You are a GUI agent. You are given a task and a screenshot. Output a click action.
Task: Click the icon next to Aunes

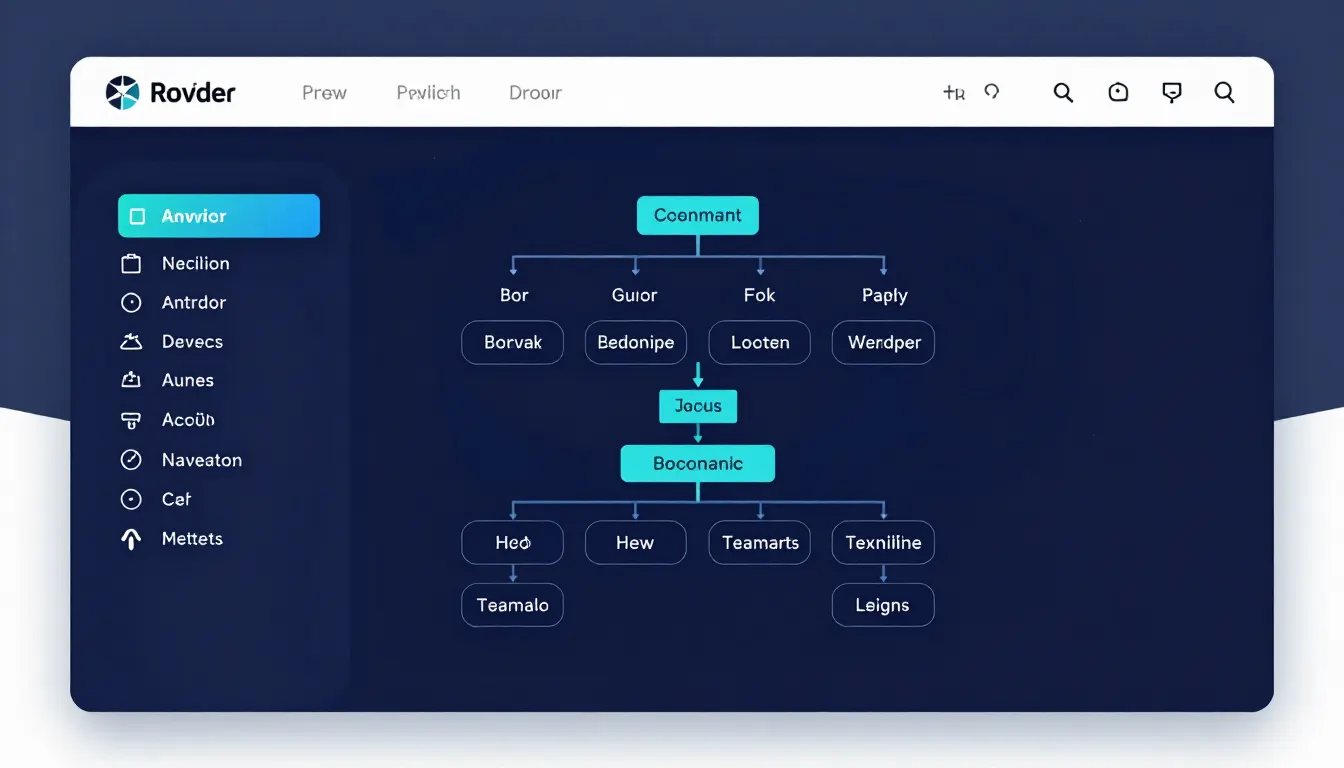[x=131, y=380]
